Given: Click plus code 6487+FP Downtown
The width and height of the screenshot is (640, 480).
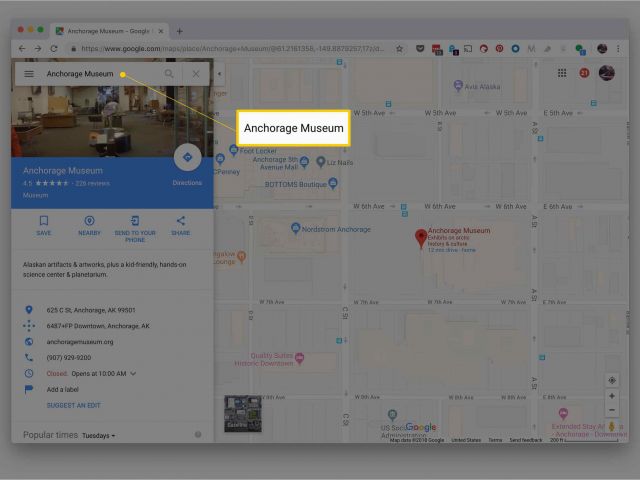Looking at the screenshot, I should pyautogui.click(x=98, y=326).
